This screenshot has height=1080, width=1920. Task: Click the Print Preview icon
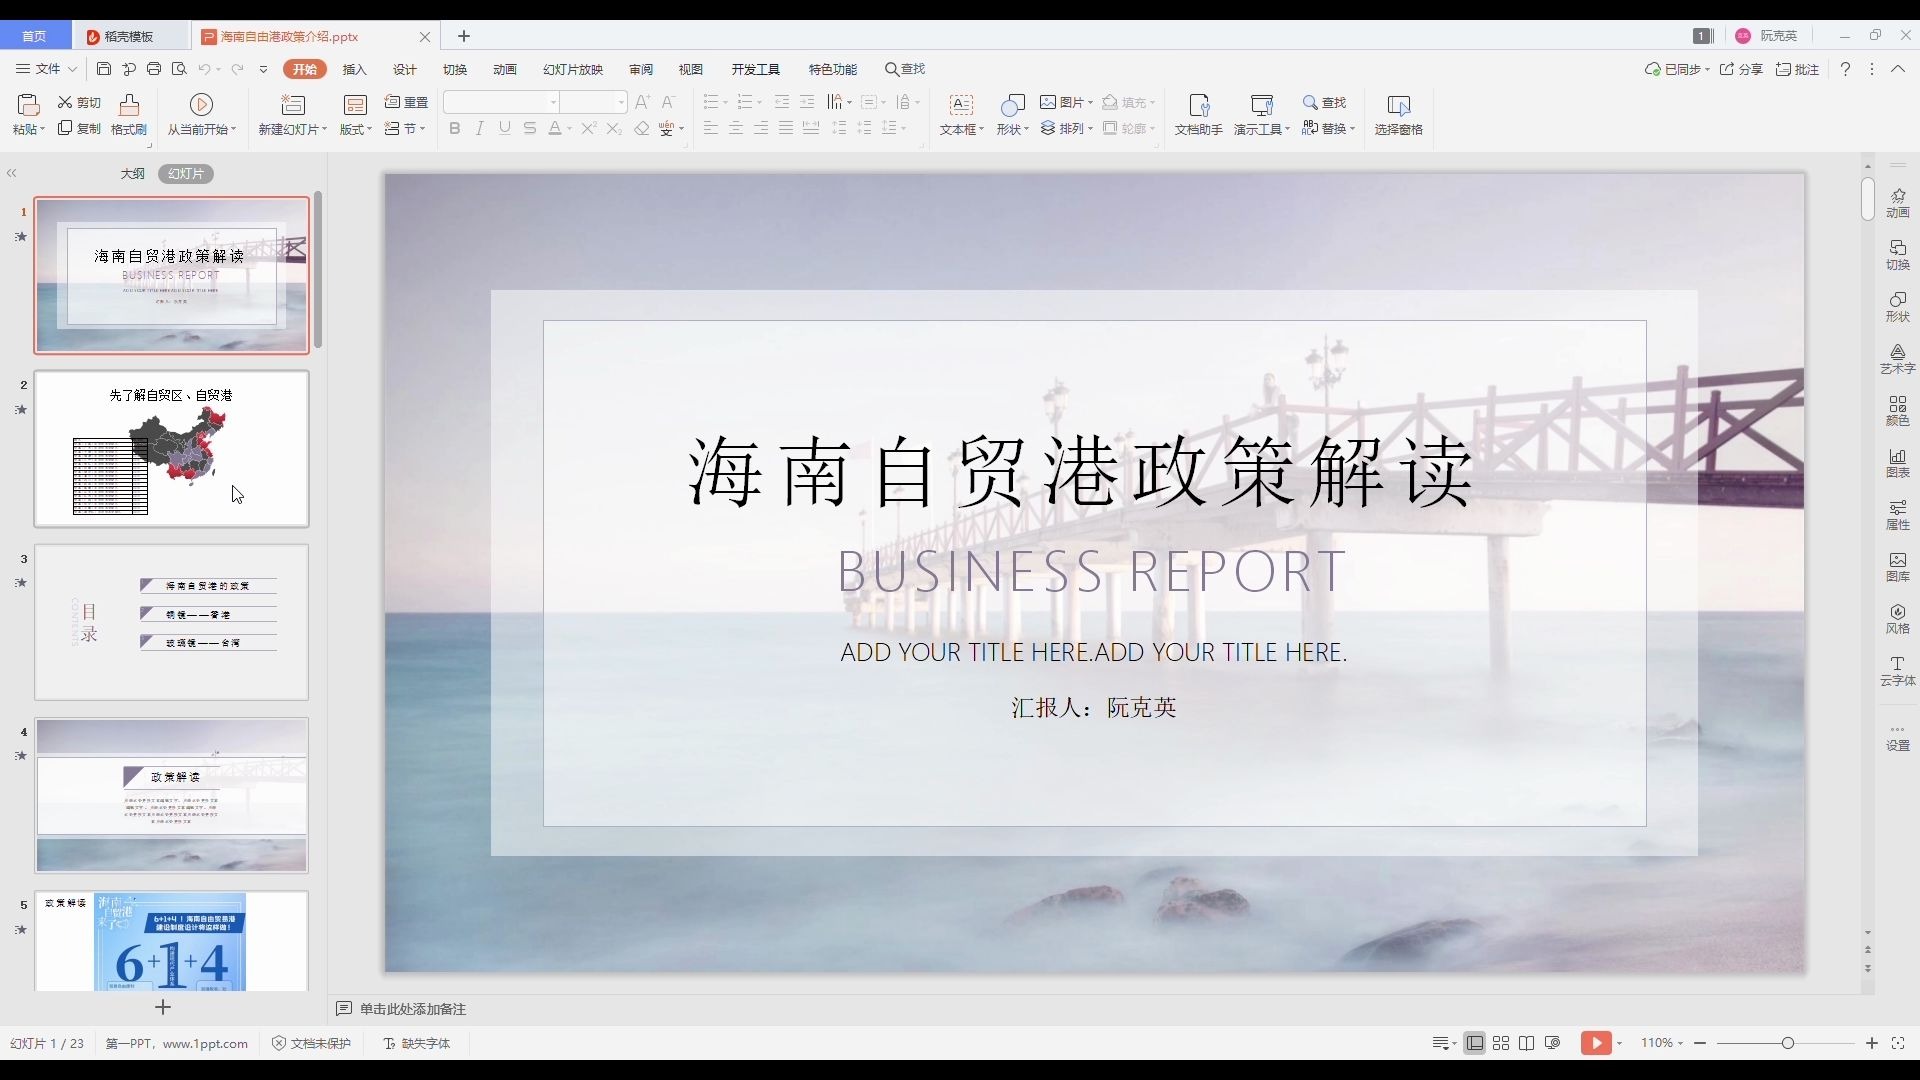[x=179, y=69]
